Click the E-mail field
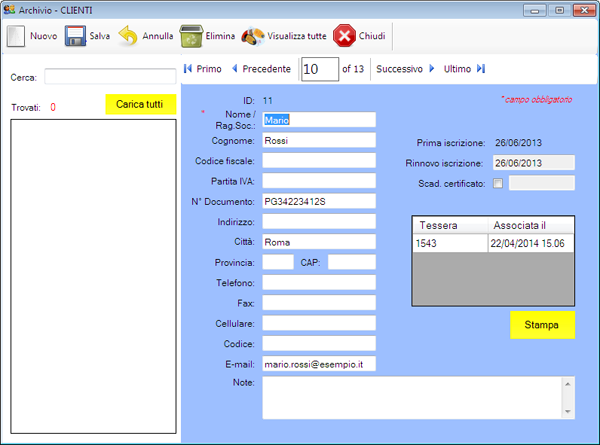The image size is (600, 445). click(319, 364)
